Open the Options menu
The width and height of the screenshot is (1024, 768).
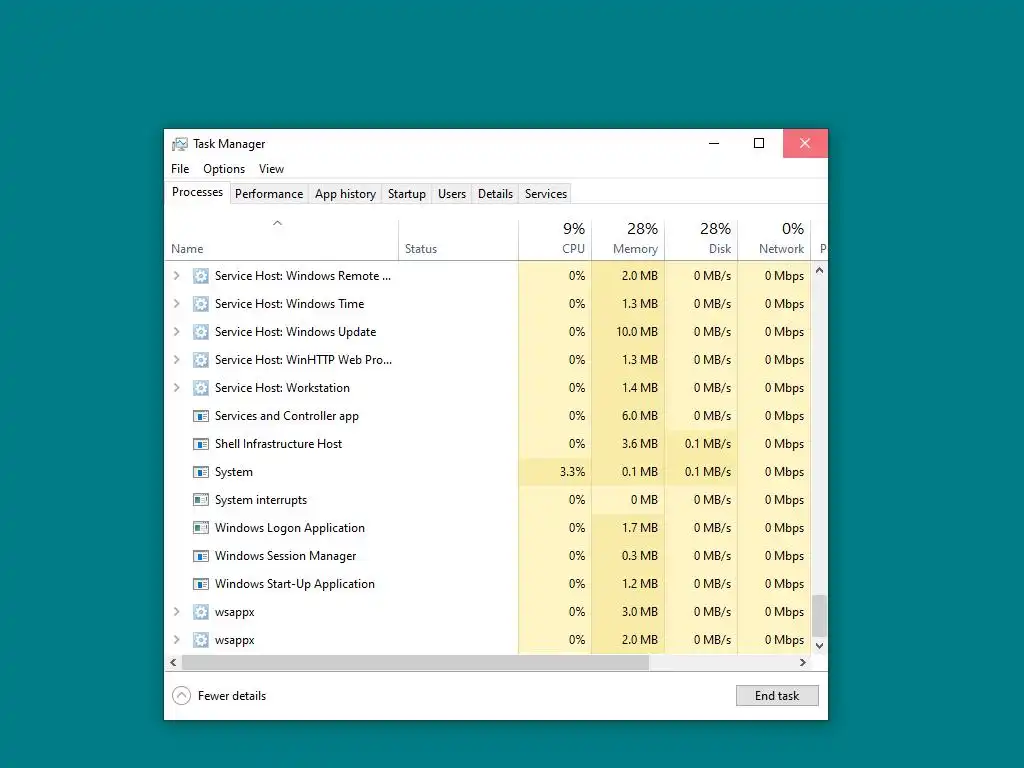point(224,168)
